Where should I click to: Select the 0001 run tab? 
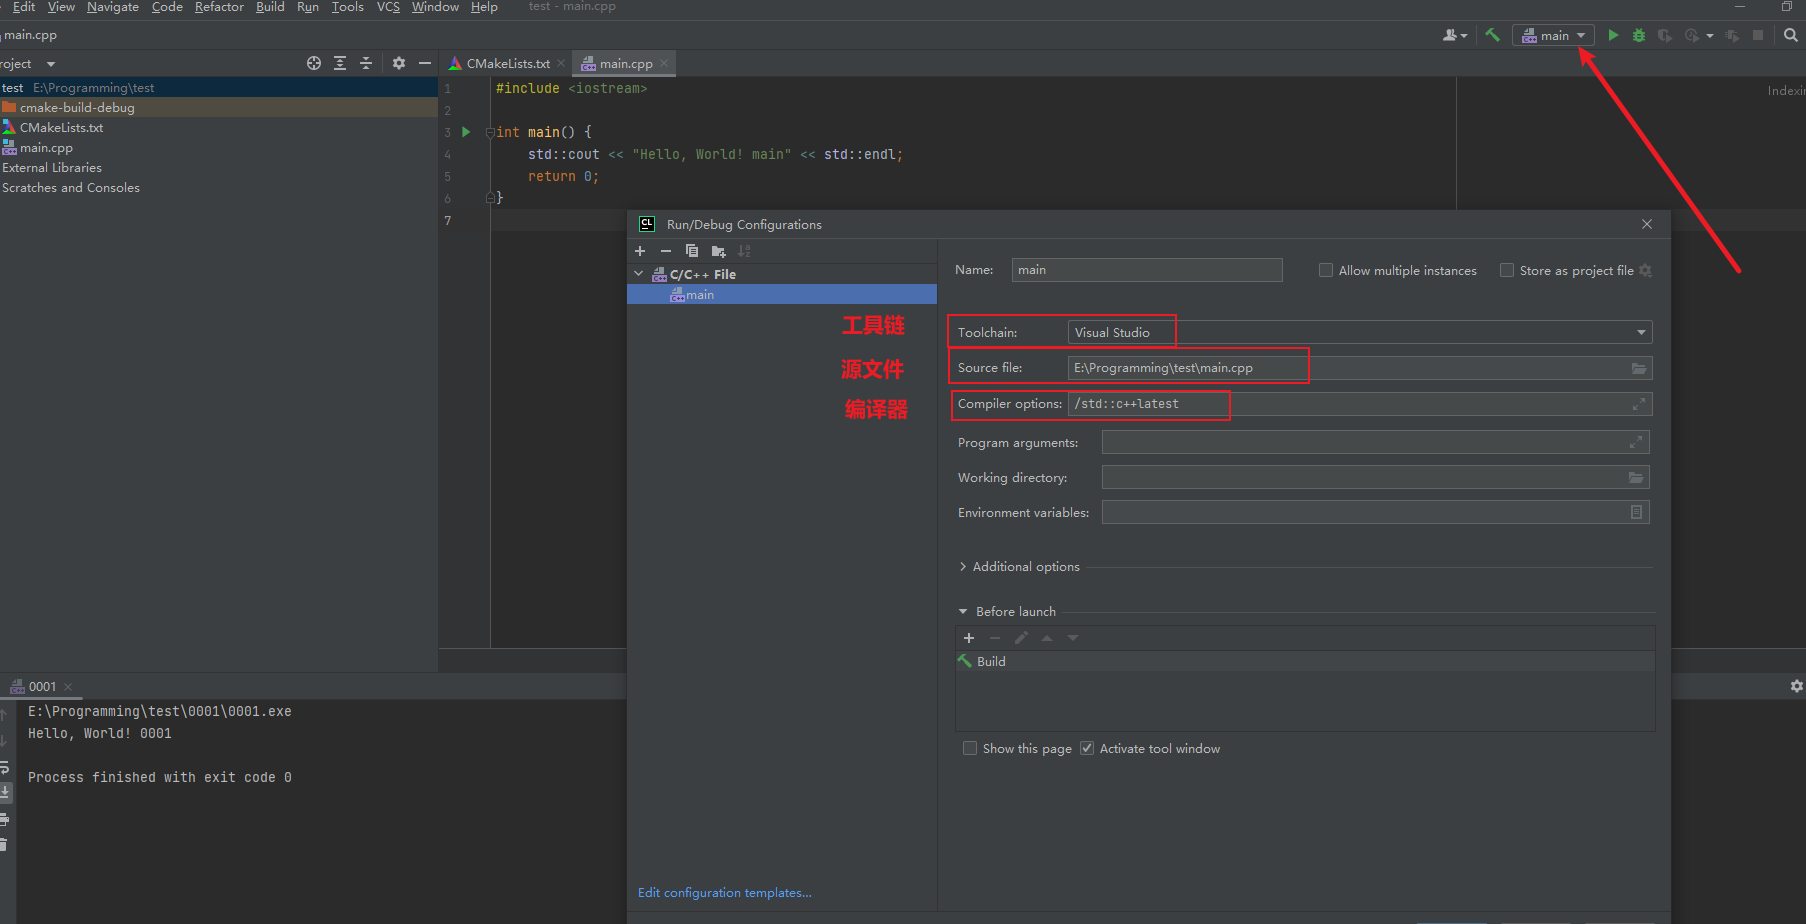(42, 686)
